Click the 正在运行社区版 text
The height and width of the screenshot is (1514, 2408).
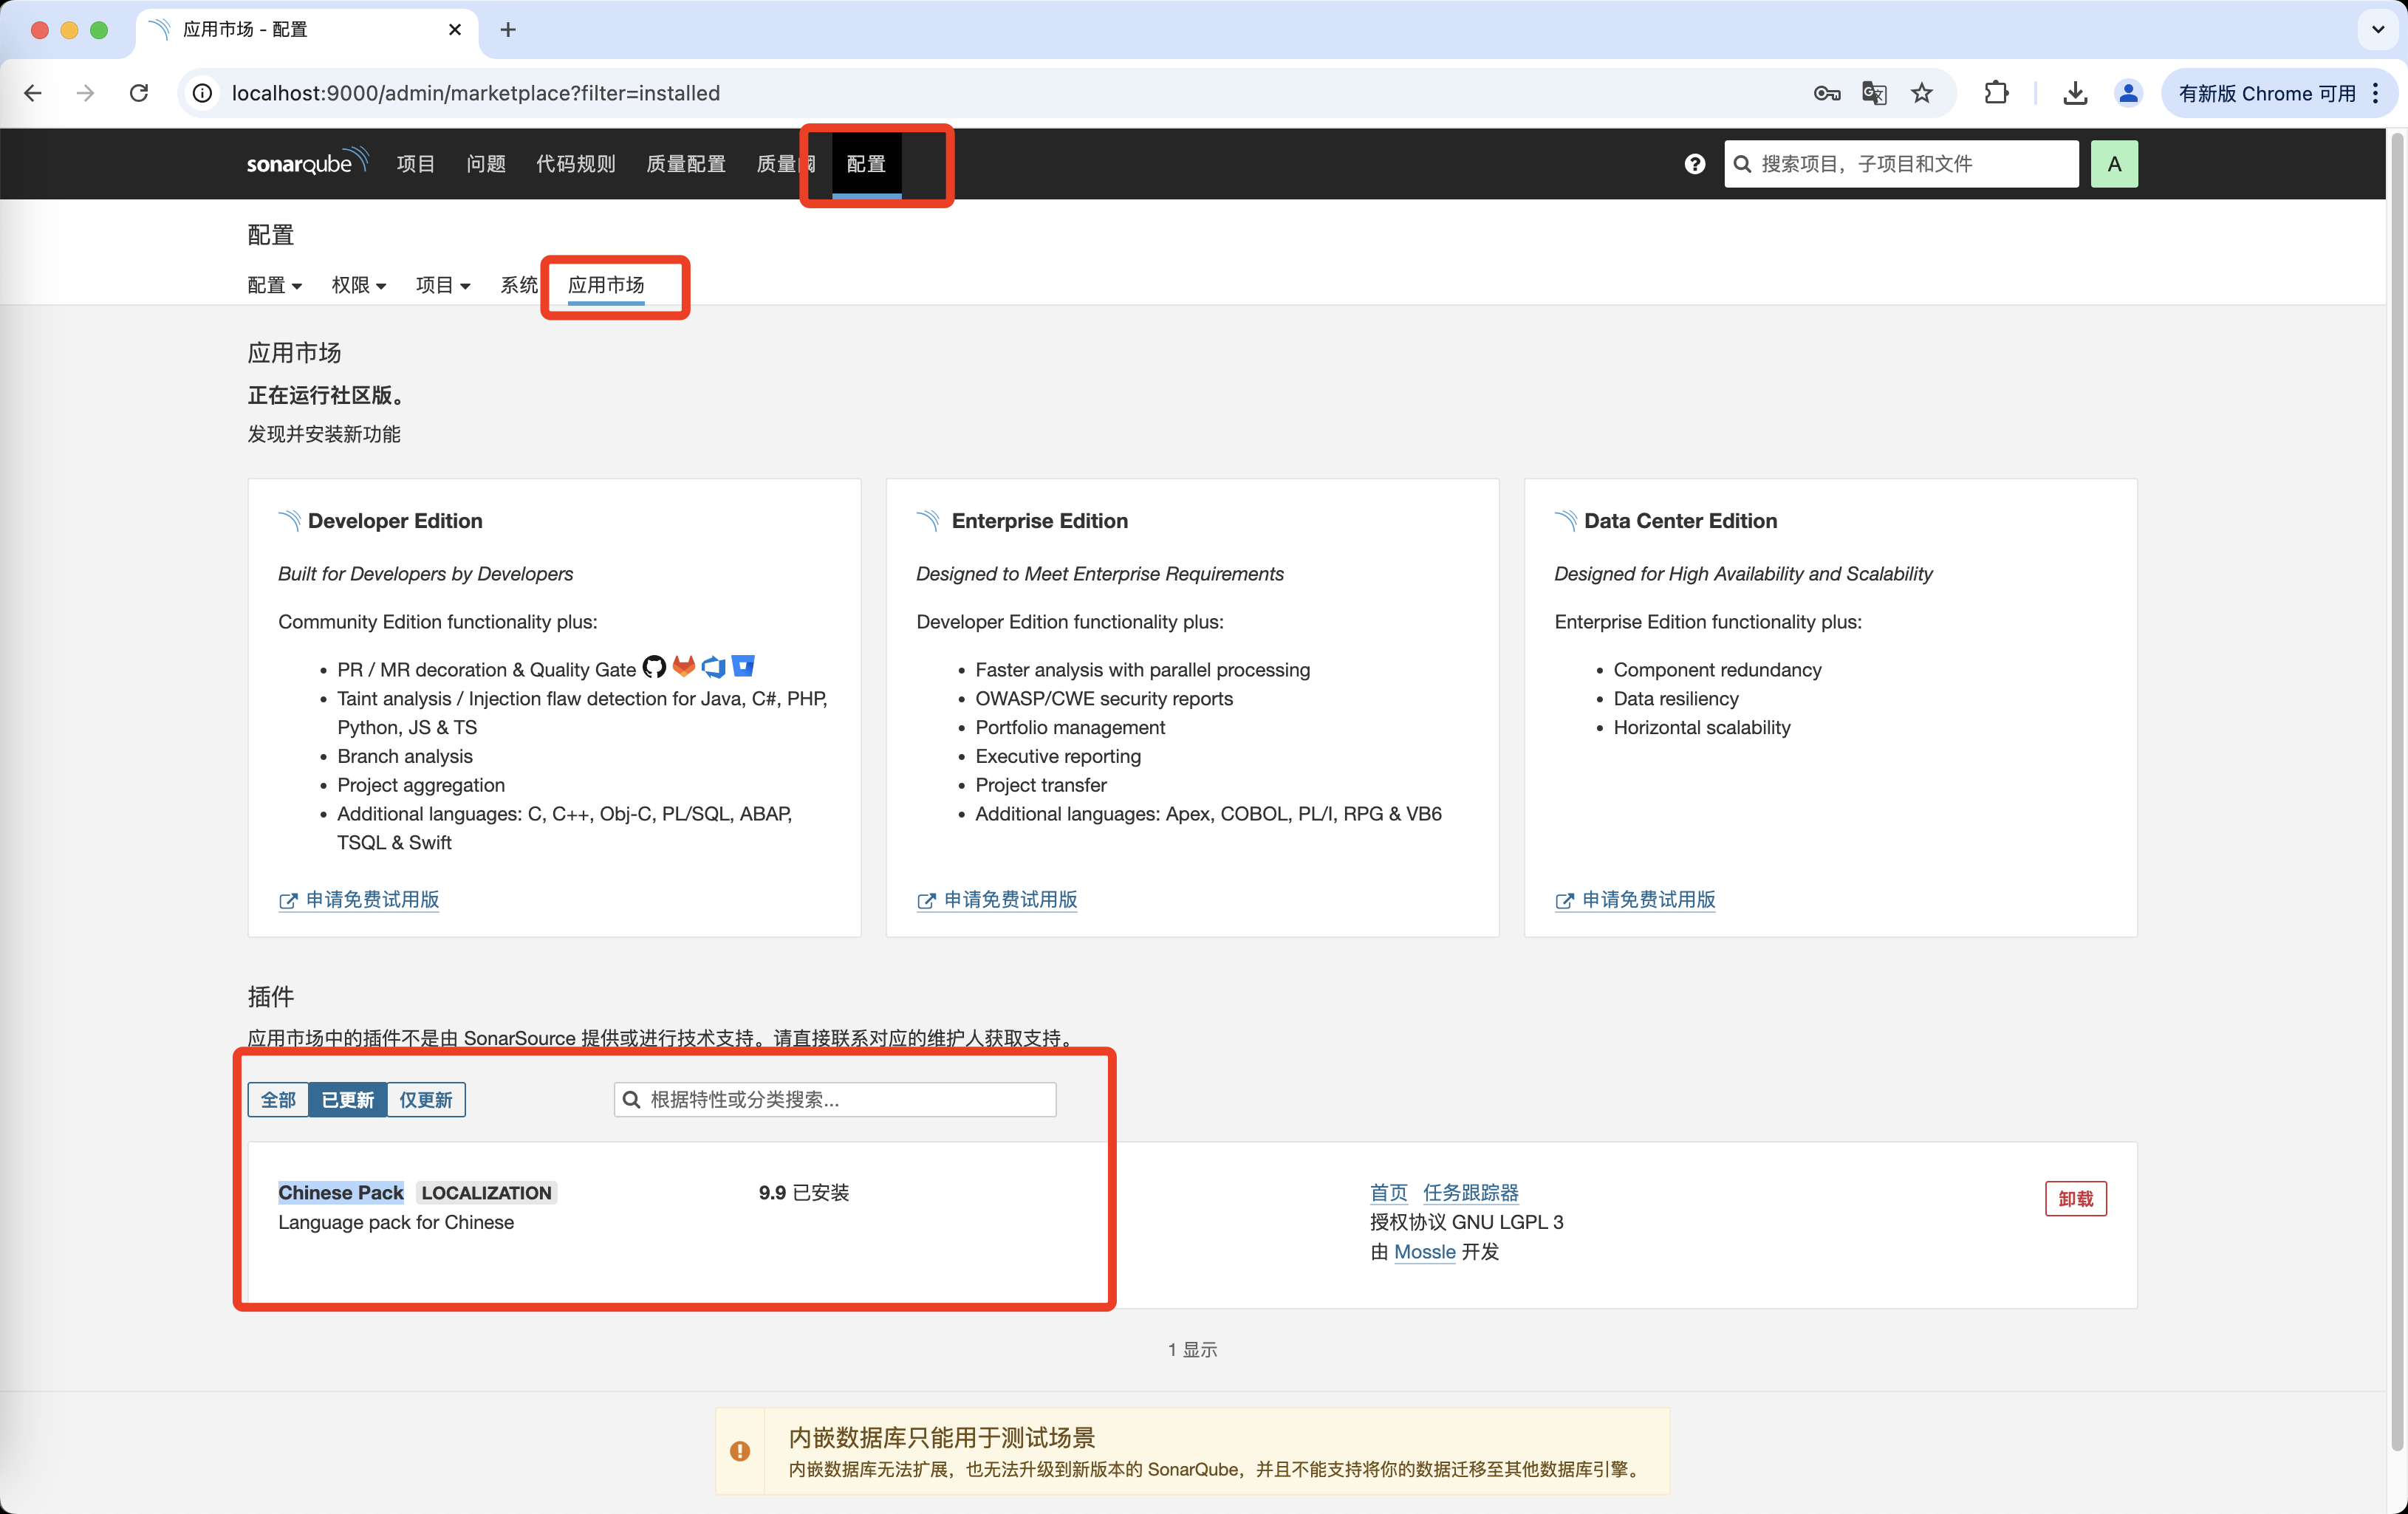coord(328,395)
